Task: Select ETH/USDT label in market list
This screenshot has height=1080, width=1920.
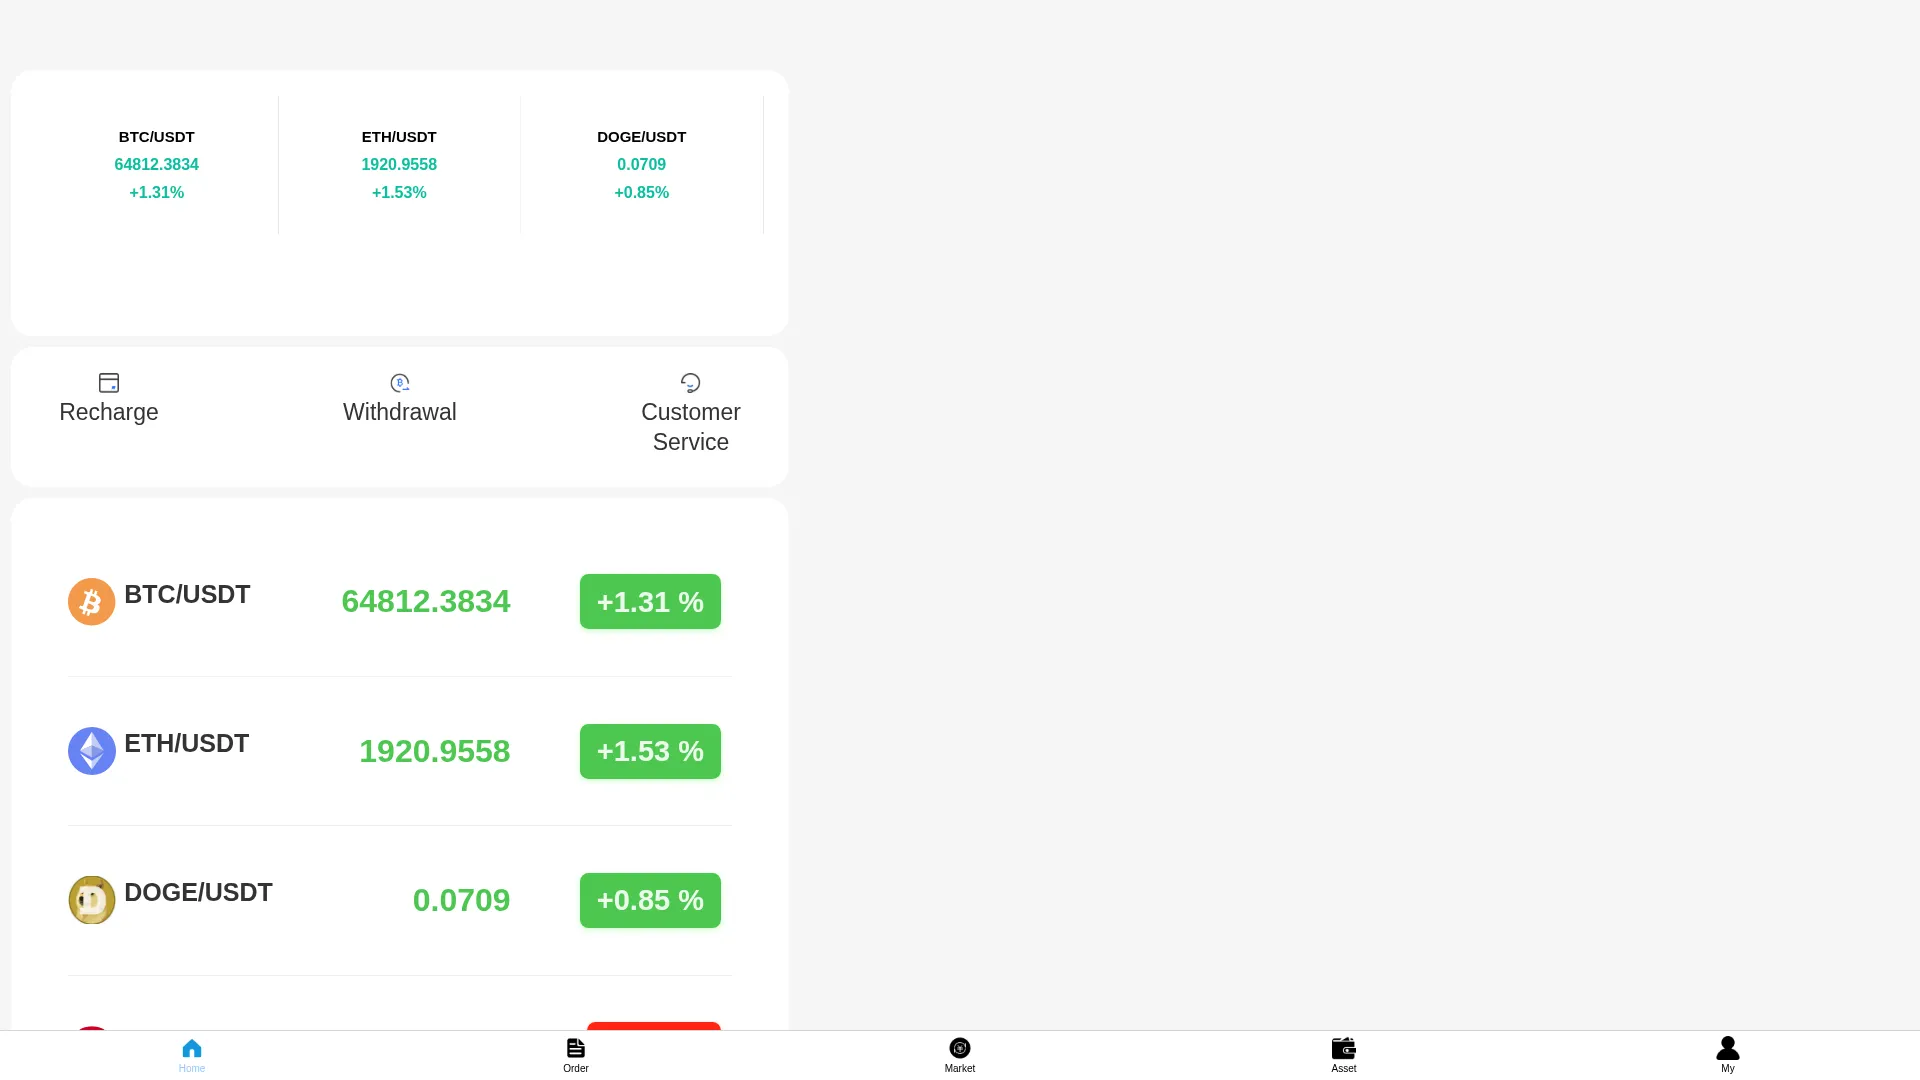Action: click(x=187, y=744)
